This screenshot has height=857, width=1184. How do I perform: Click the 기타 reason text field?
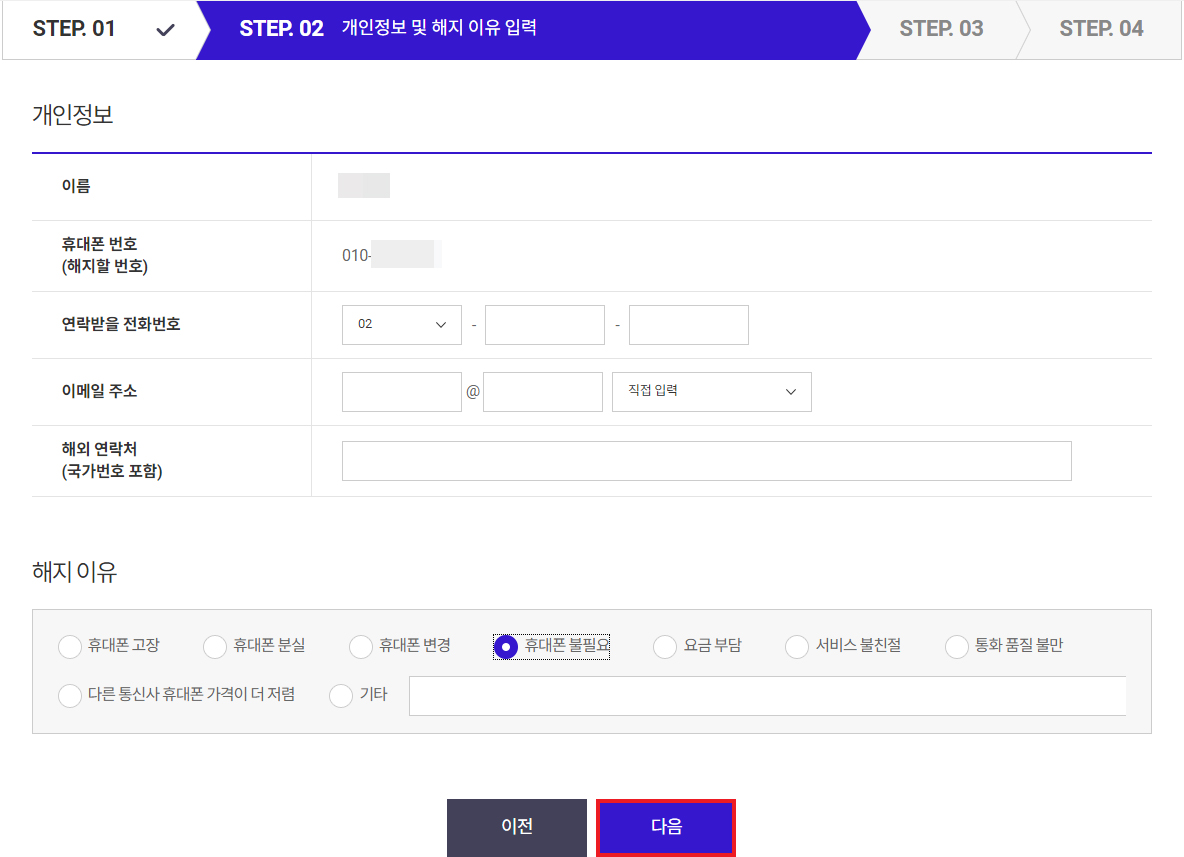[767, 695]
